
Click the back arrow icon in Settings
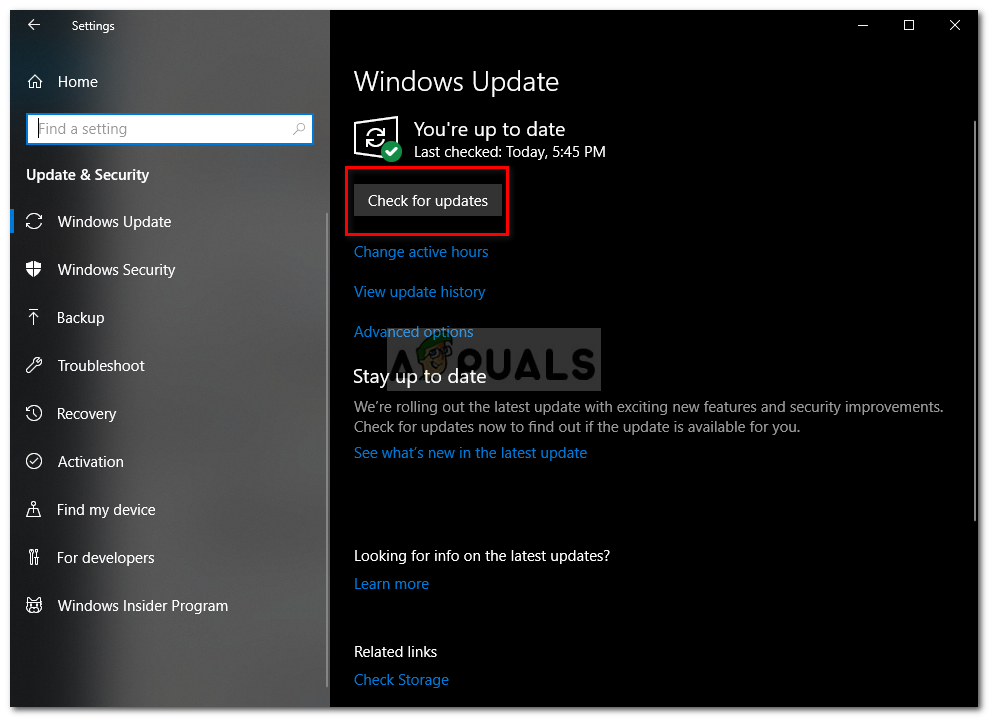coord(34,25)
